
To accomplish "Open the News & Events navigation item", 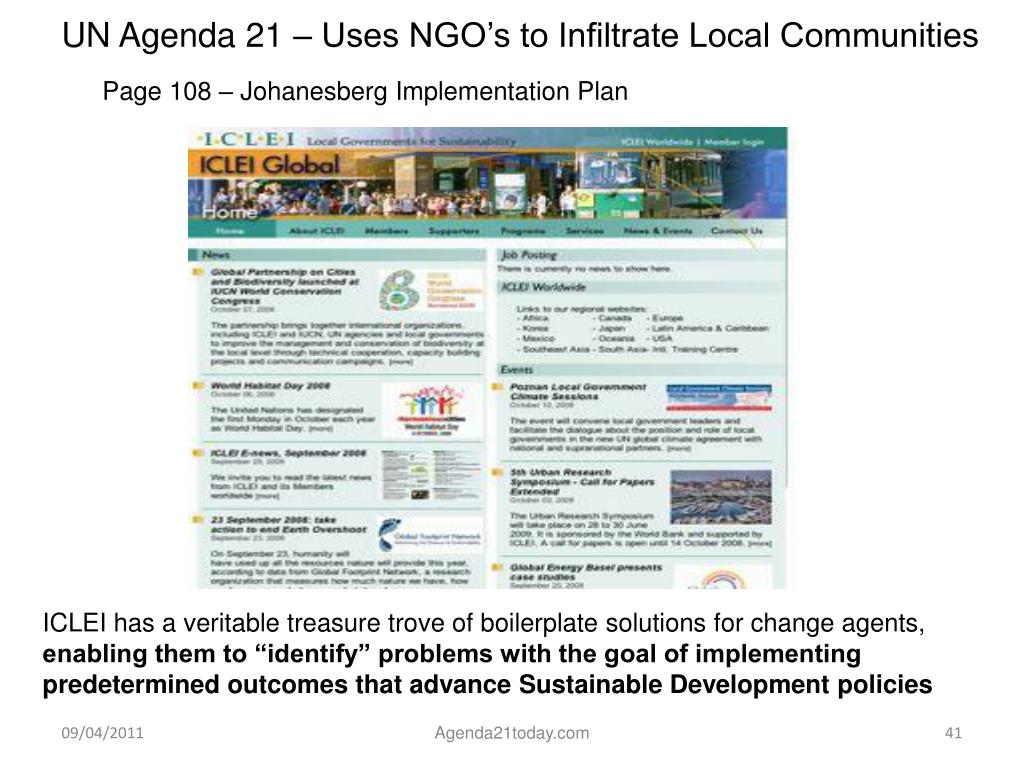I will tap(658, 231).
